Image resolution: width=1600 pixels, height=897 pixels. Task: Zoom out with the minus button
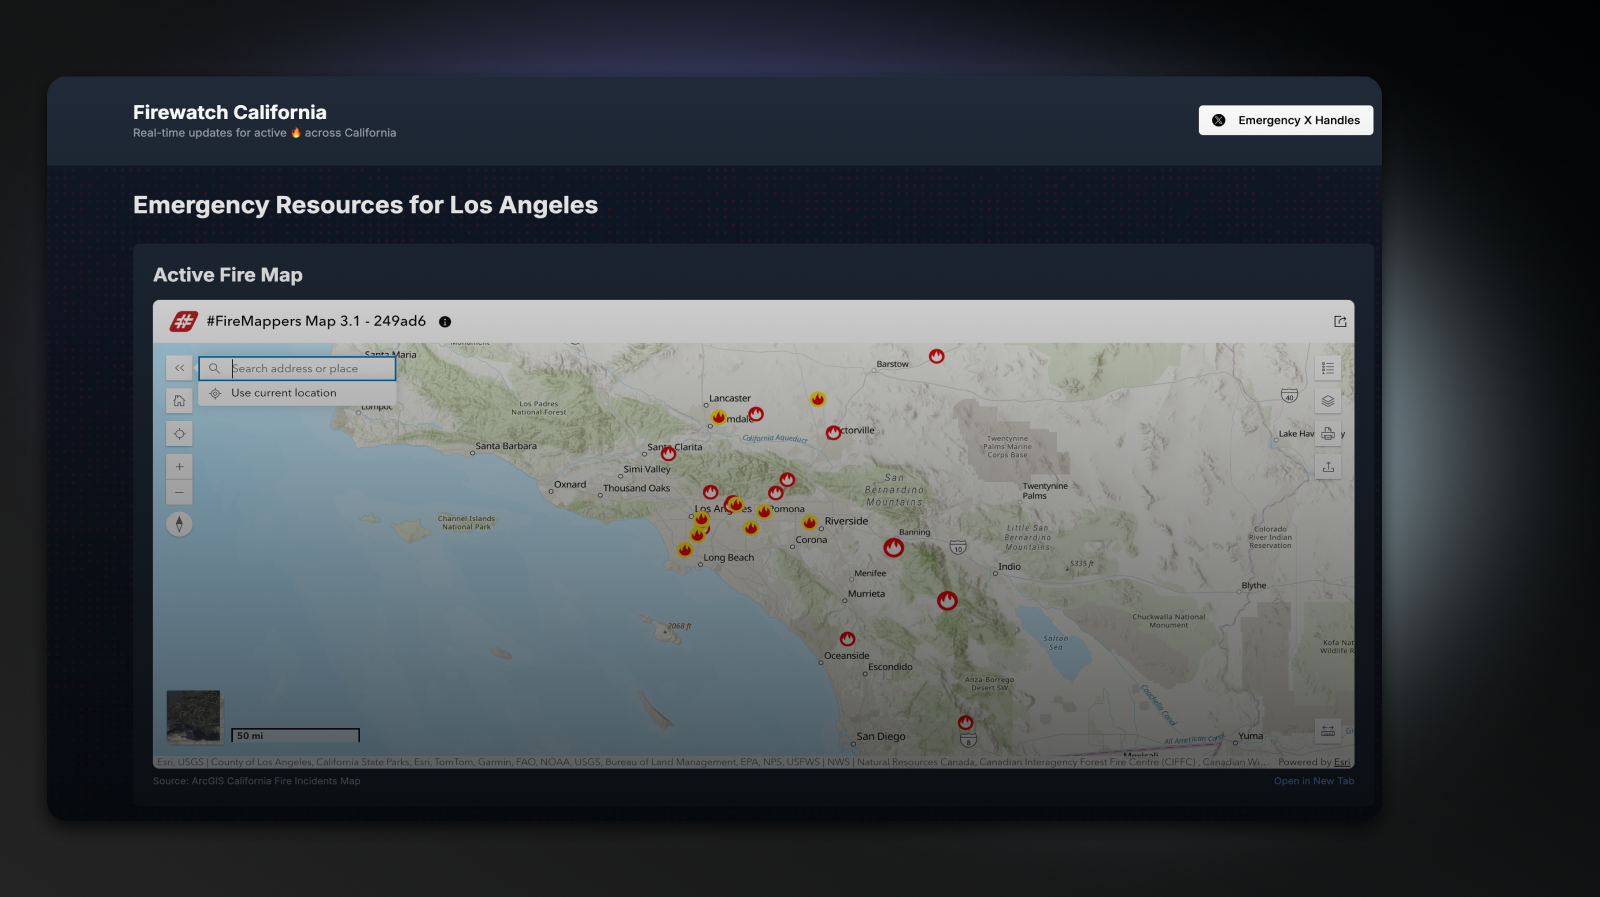[x=179, y=492]
